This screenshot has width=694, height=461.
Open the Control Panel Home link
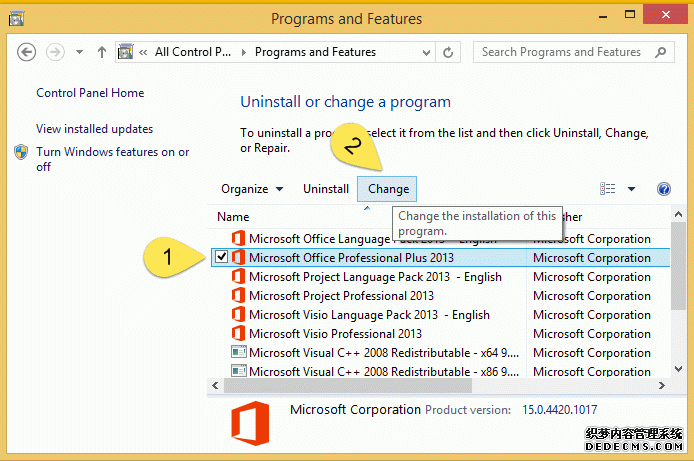[90, 93]
